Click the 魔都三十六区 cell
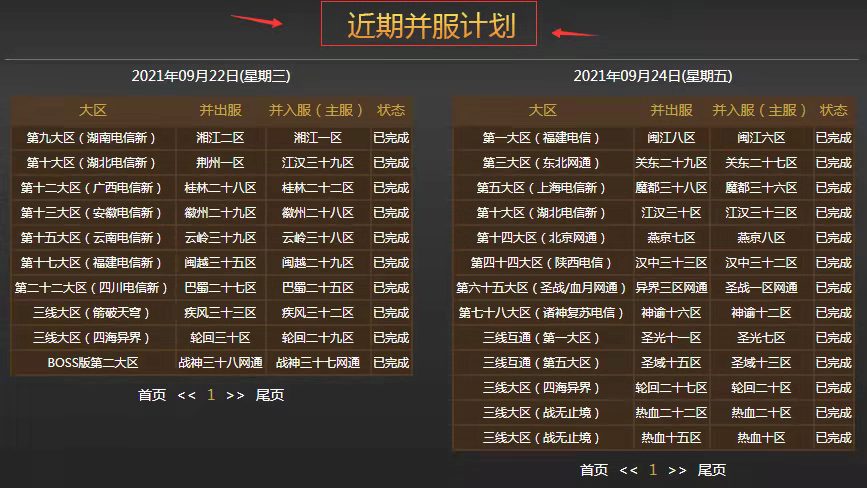 point(761,188)
